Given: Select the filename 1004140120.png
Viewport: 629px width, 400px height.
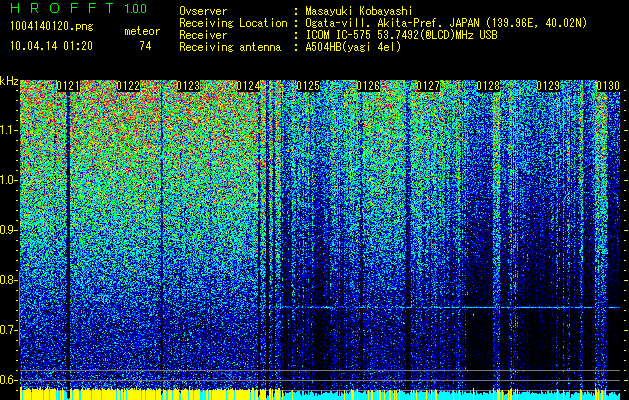Looking at the screenshot, I should 52,27.
